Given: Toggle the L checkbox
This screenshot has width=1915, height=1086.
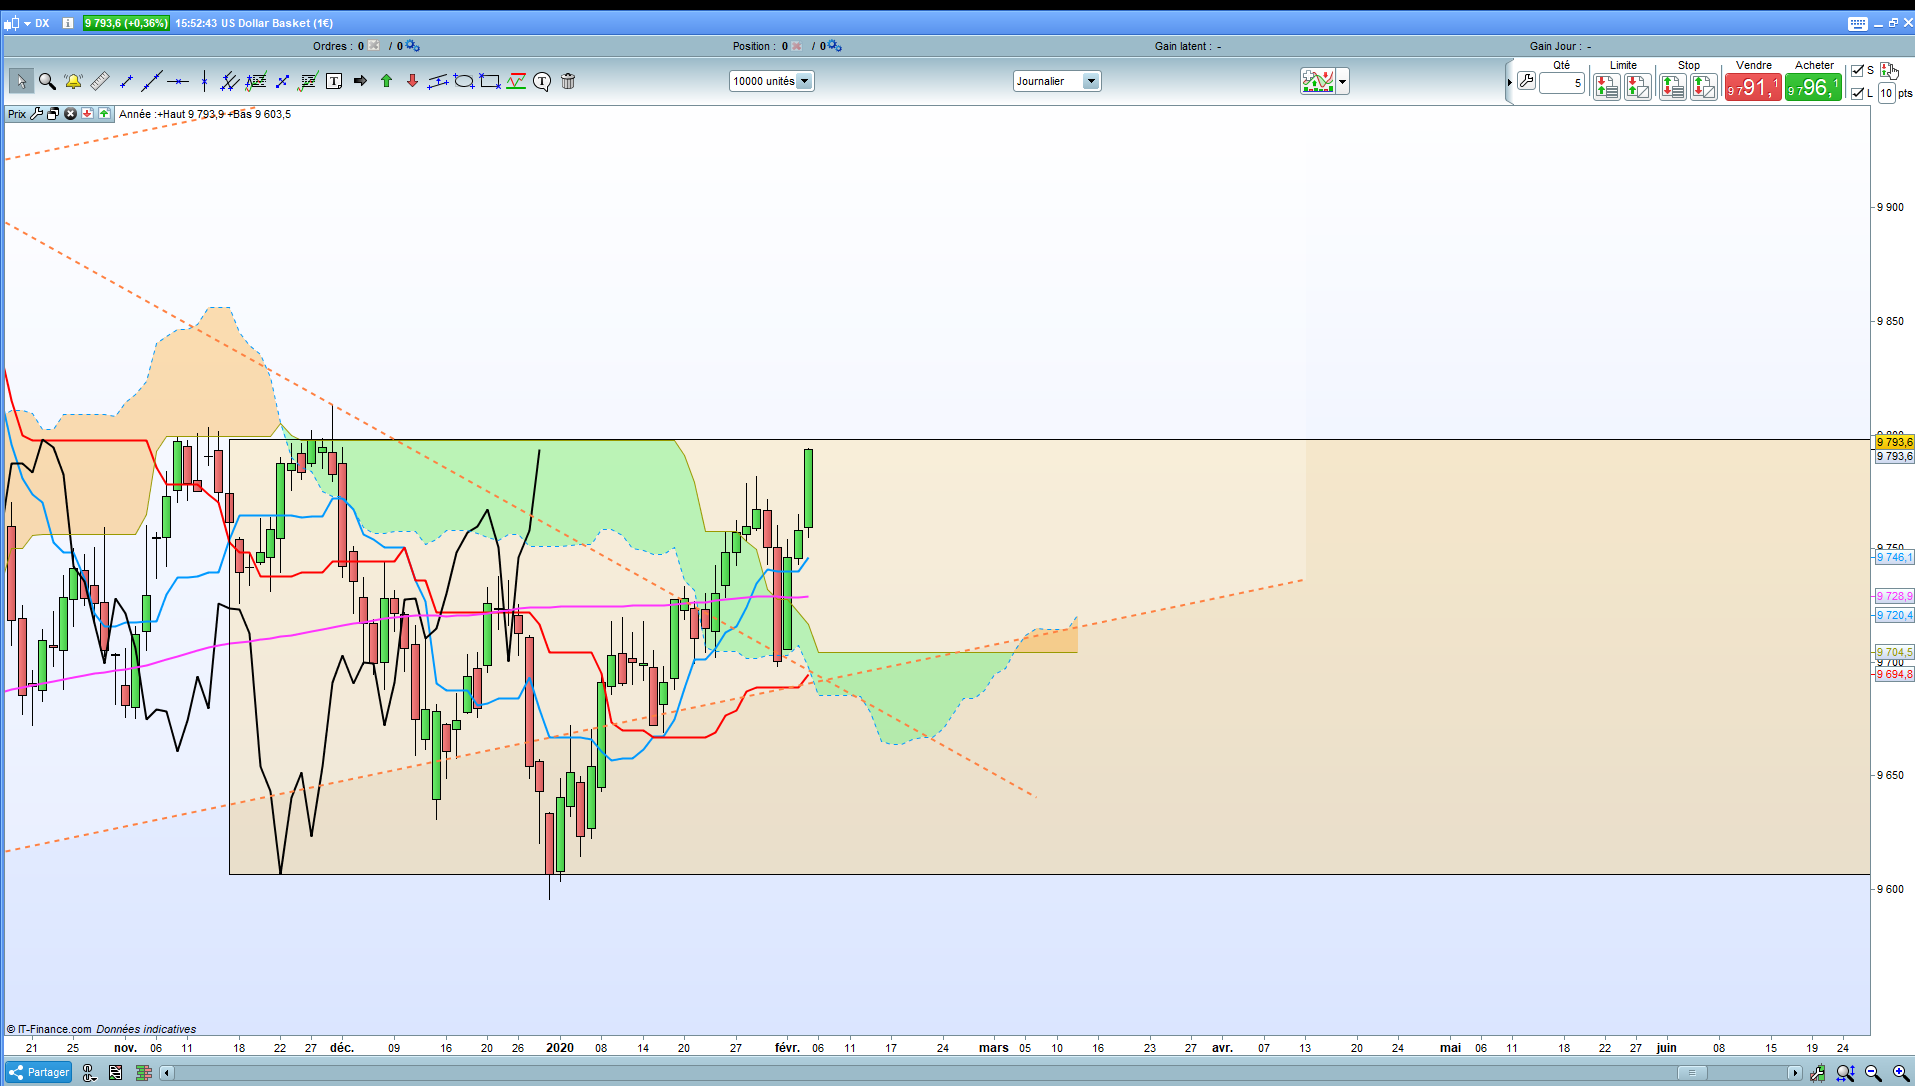Looking at the screenshot, I should click(x=1857, y=94).
